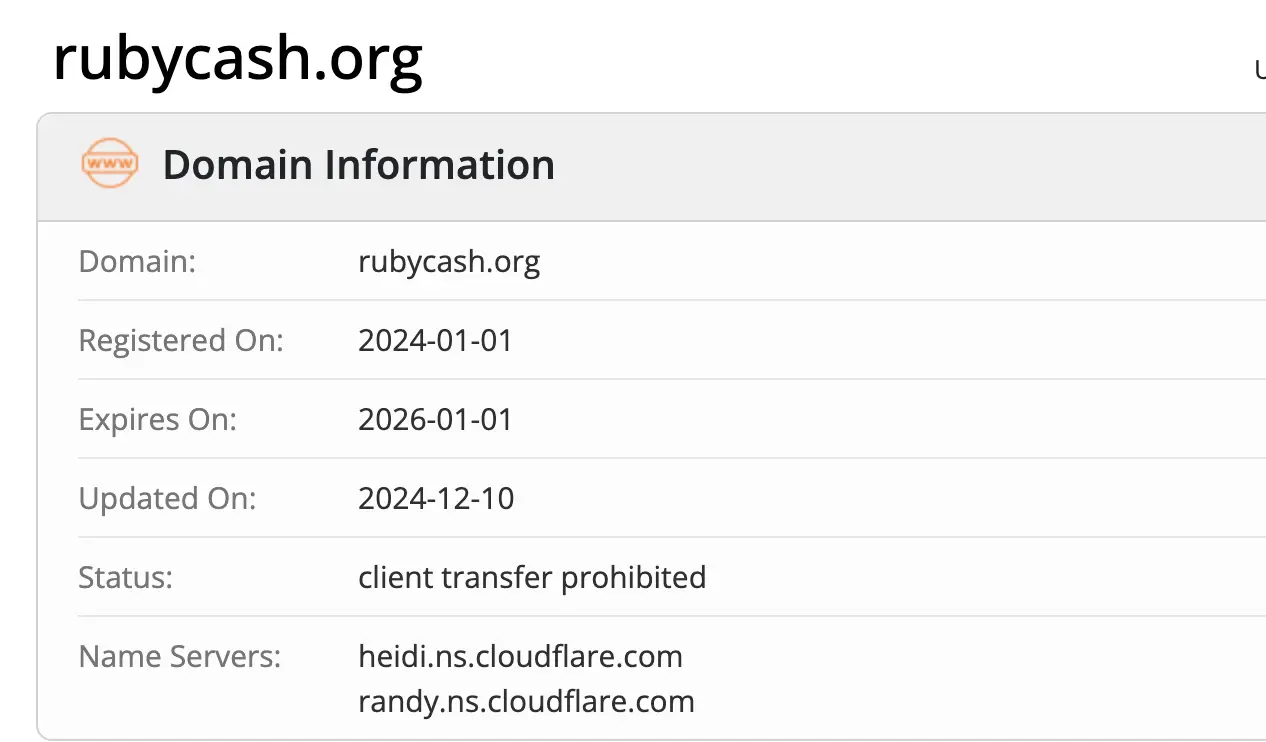
Task: Select the client transfer prohibited status text
Action: click(x=532, y=577)
